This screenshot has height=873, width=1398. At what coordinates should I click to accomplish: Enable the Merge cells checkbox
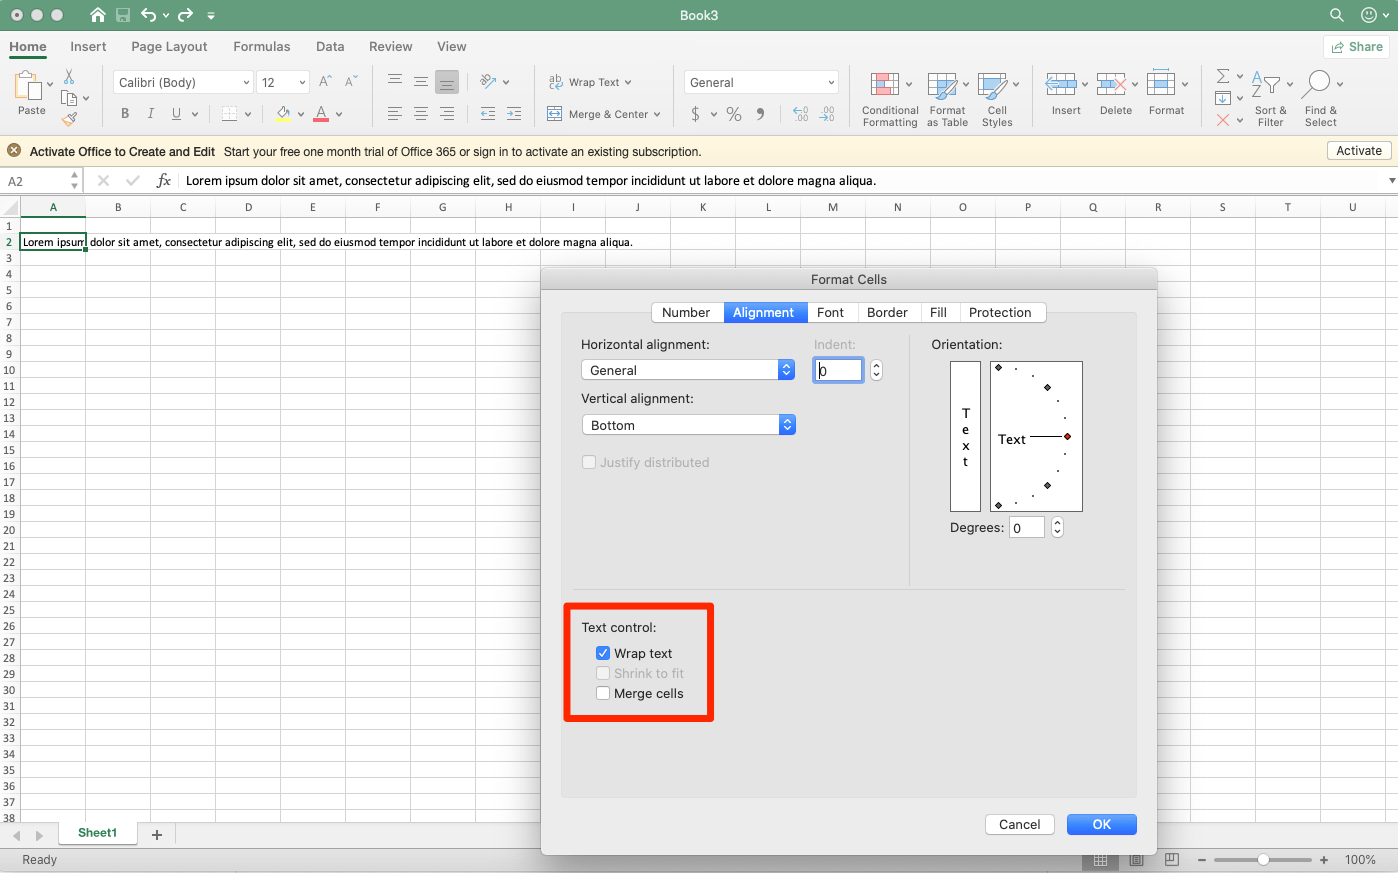tap(603, 692)
